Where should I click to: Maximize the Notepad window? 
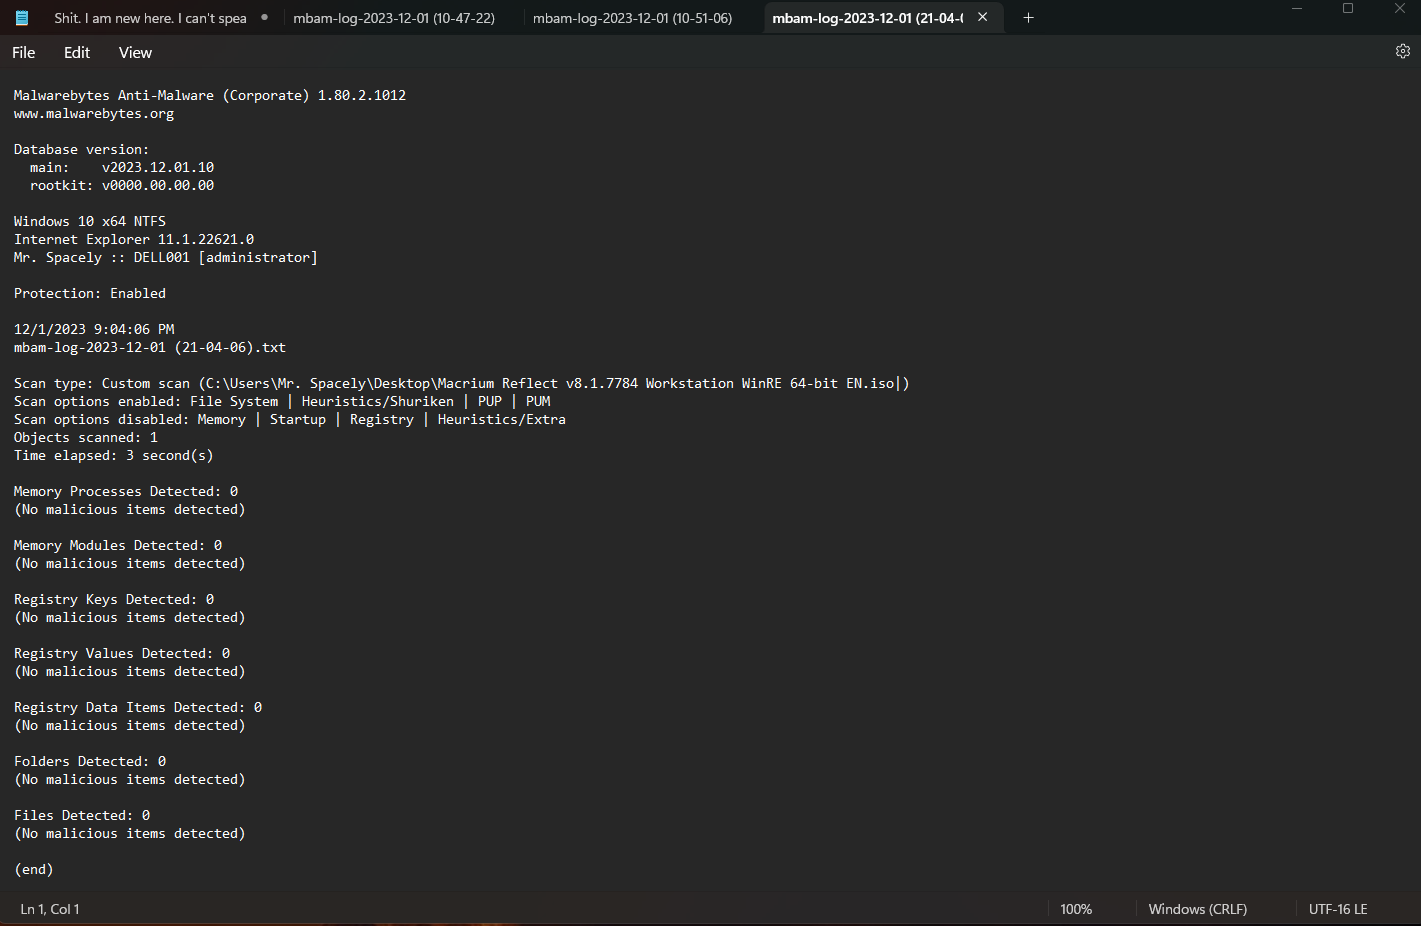[1348, 9]
